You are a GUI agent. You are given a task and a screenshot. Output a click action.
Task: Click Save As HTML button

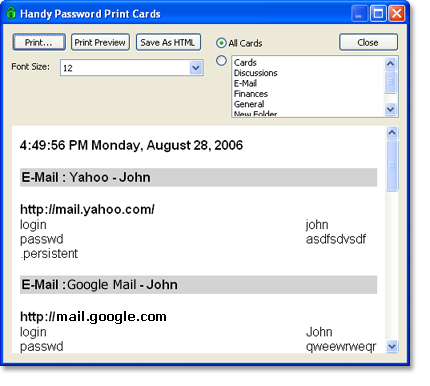click(168, 42)
